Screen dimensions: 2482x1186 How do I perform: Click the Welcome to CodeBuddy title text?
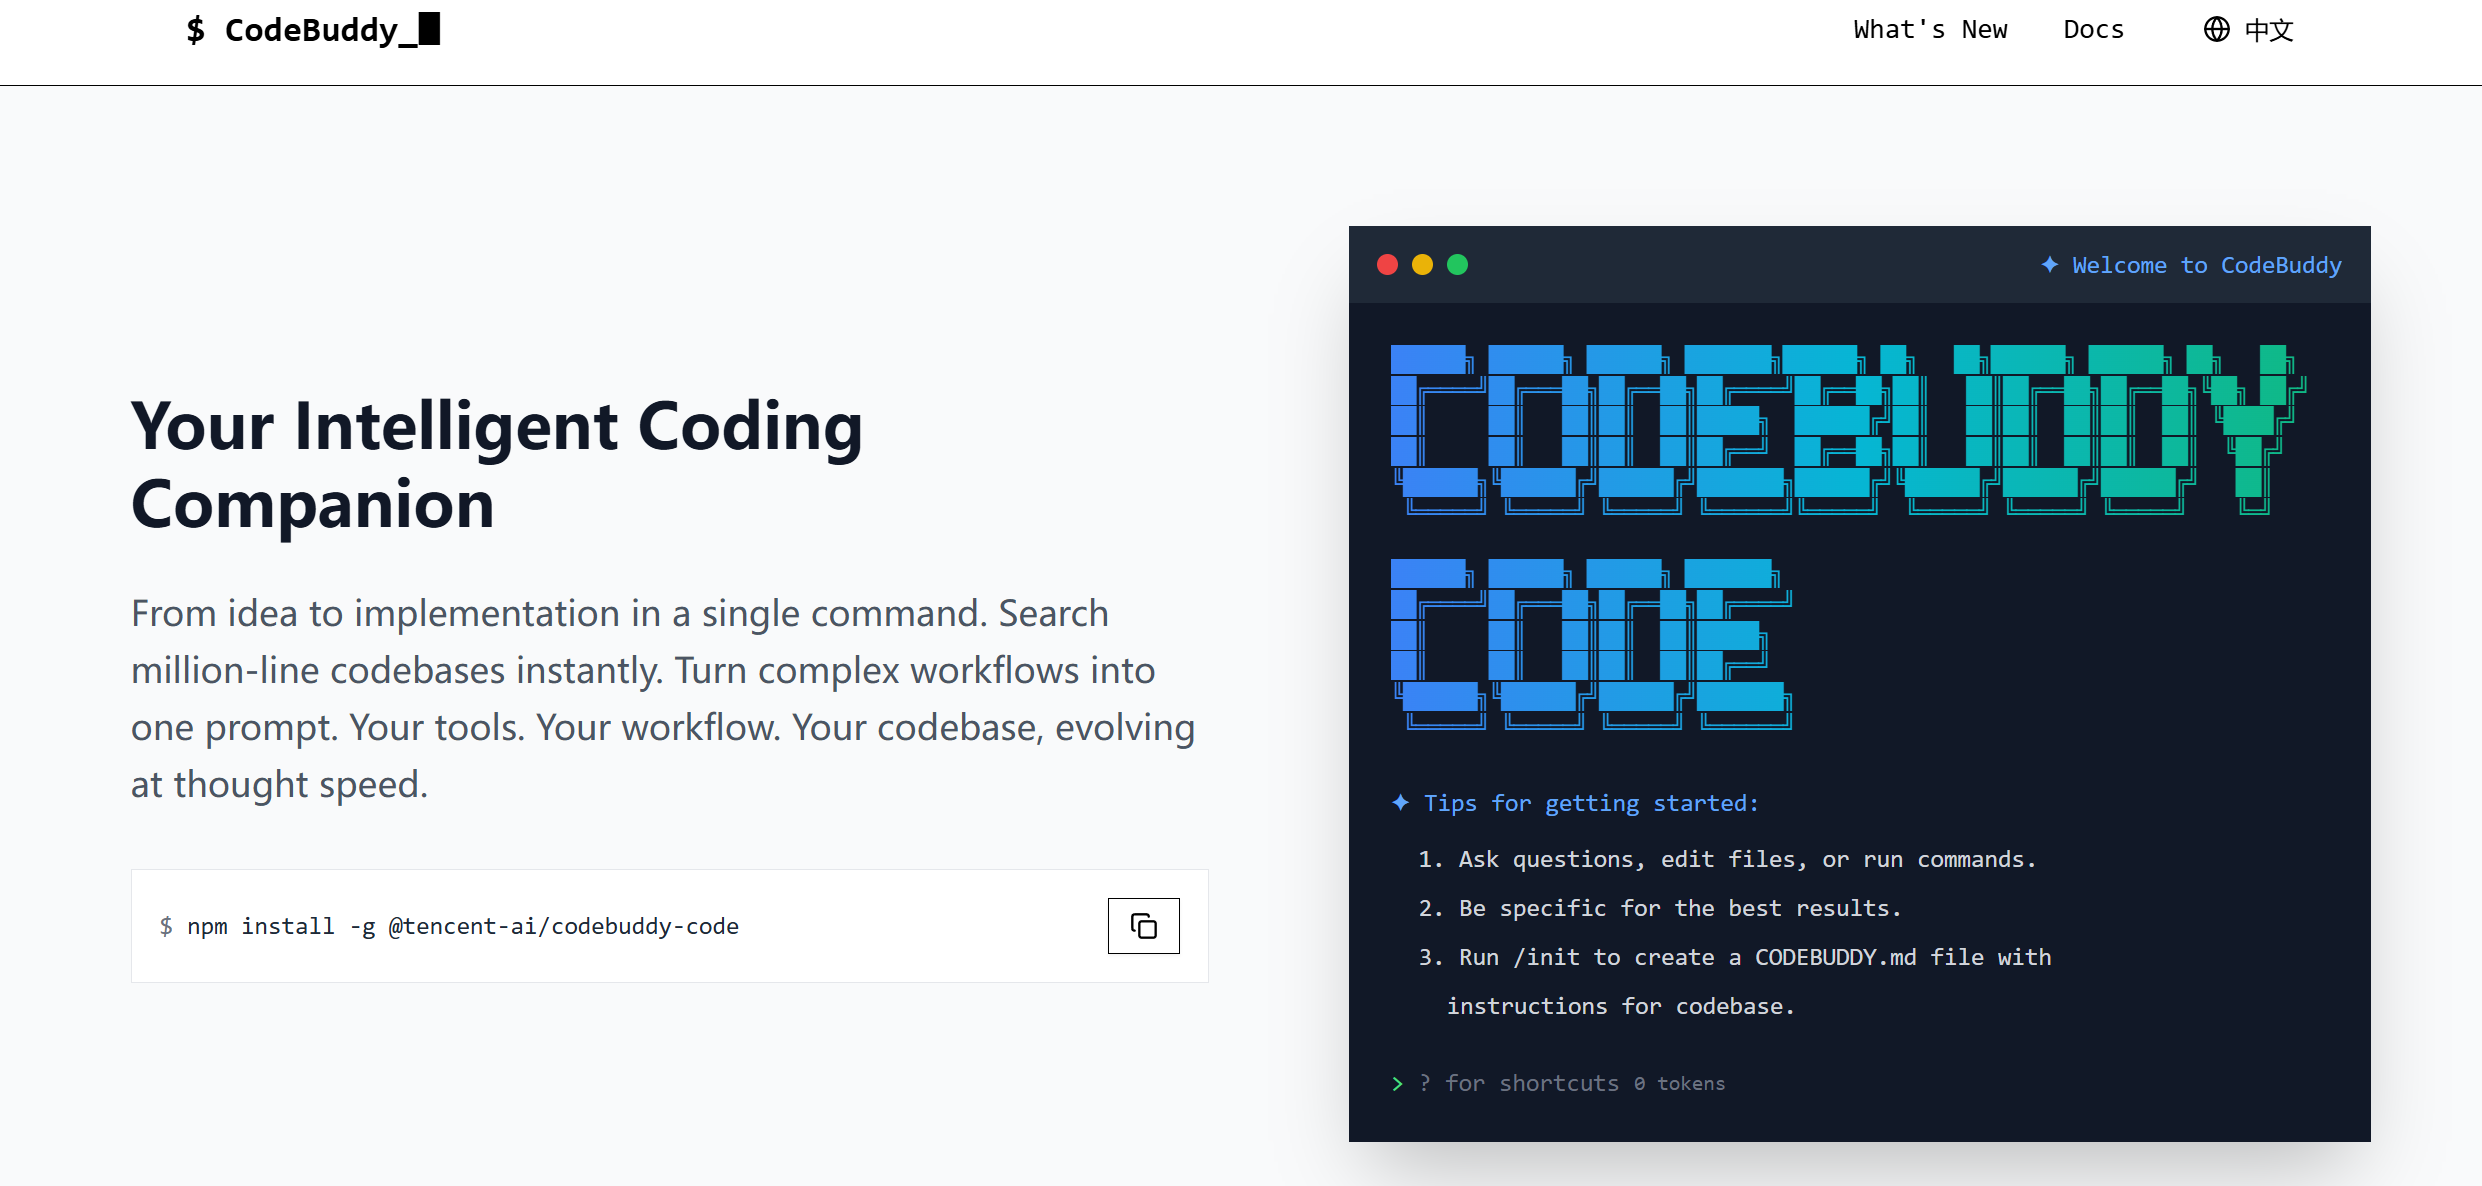click(2206, 265)
